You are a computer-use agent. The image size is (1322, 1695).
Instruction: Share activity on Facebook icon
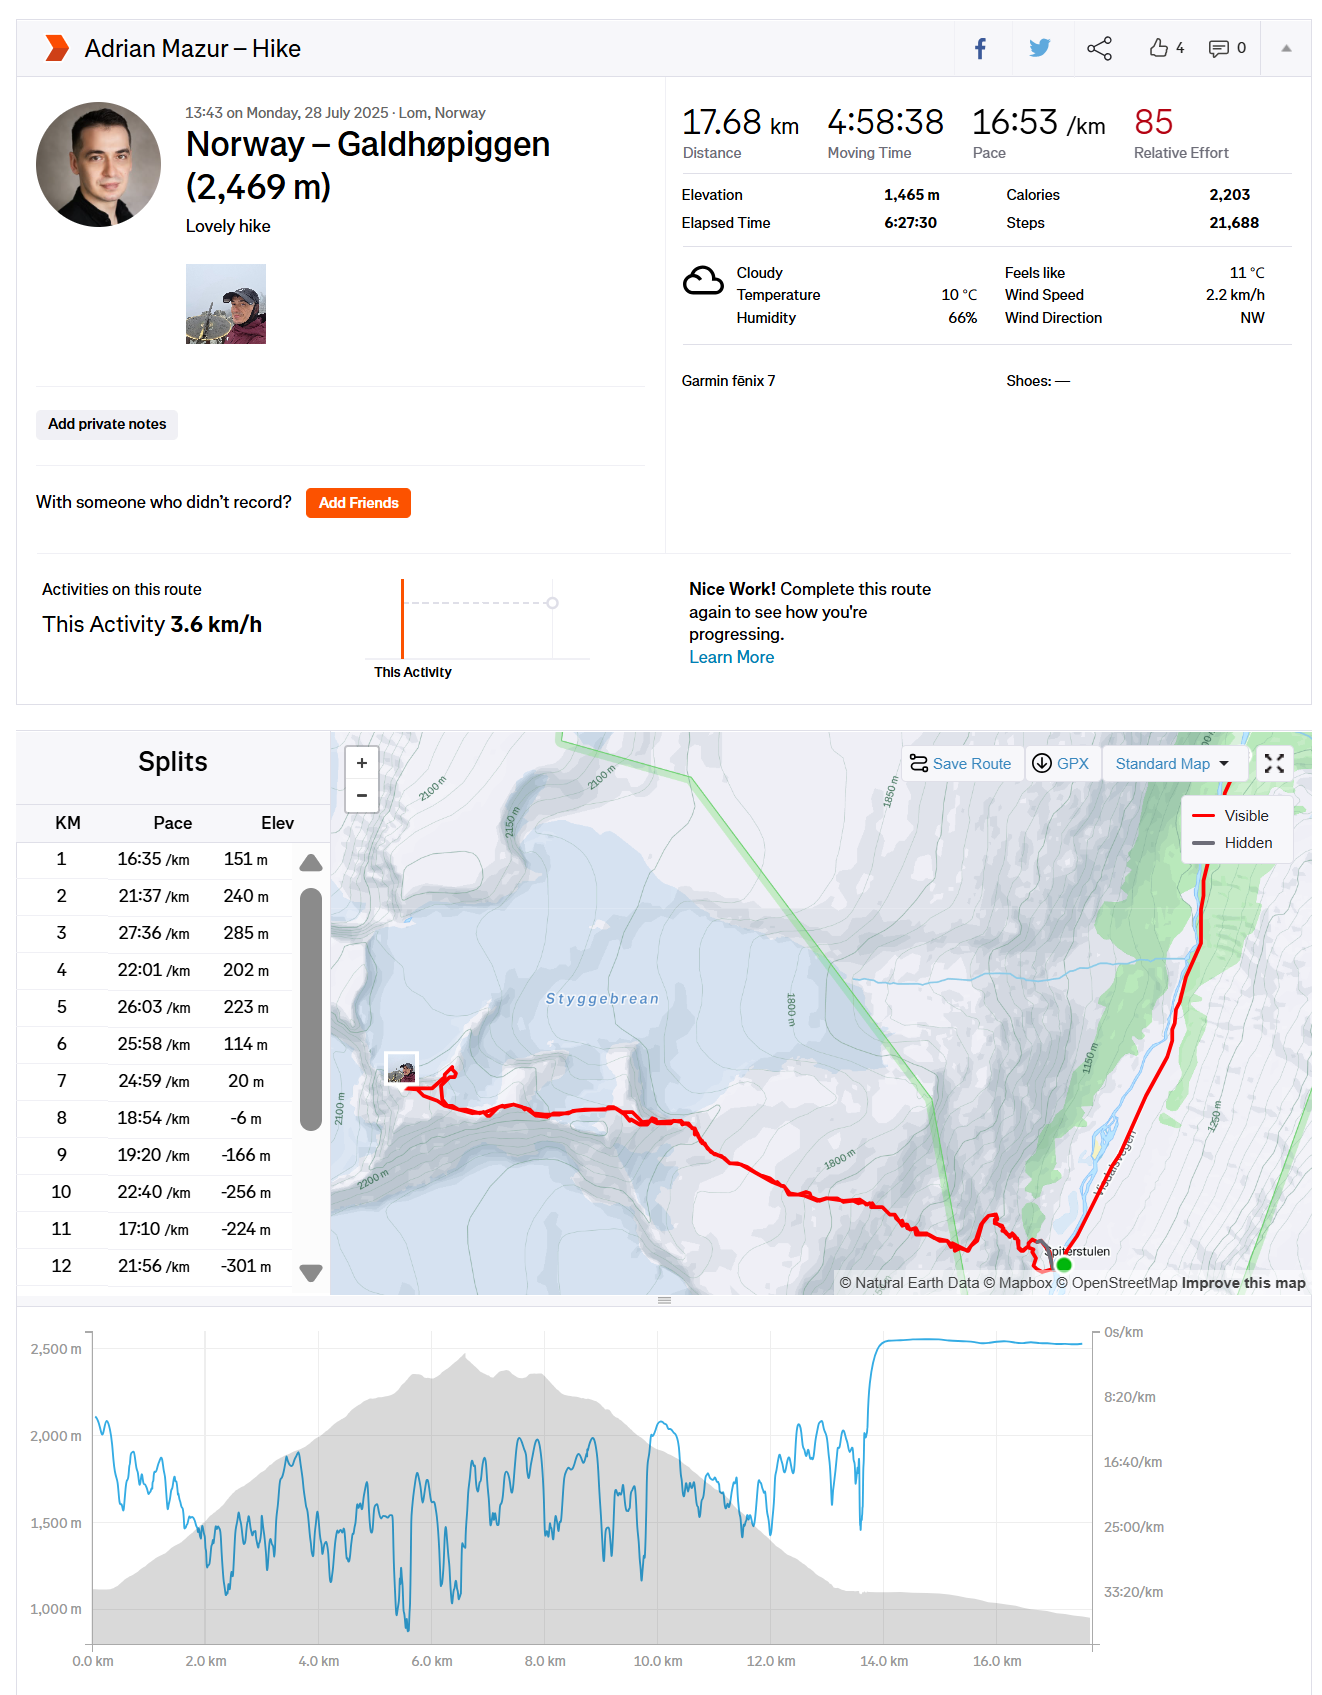click(980, 48)
